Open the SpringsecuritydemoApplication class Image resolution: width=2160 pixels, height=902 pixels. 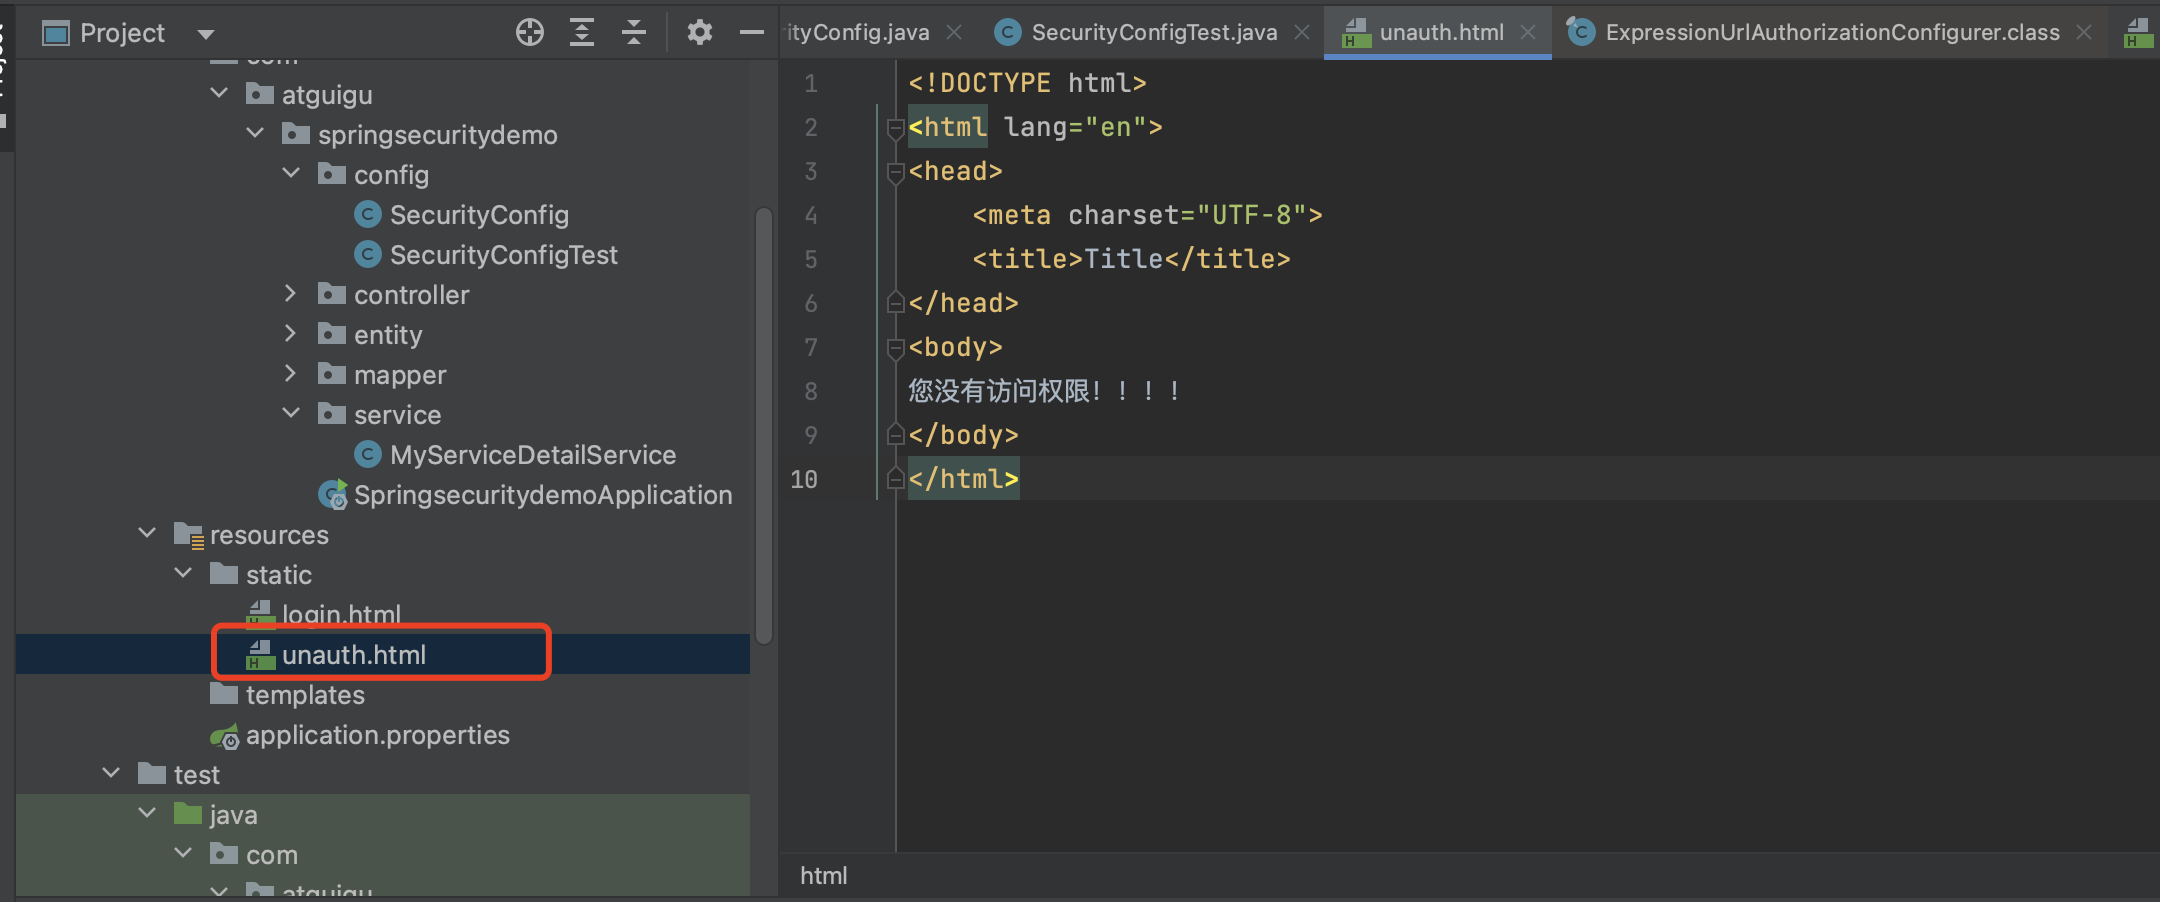point(542,495)
